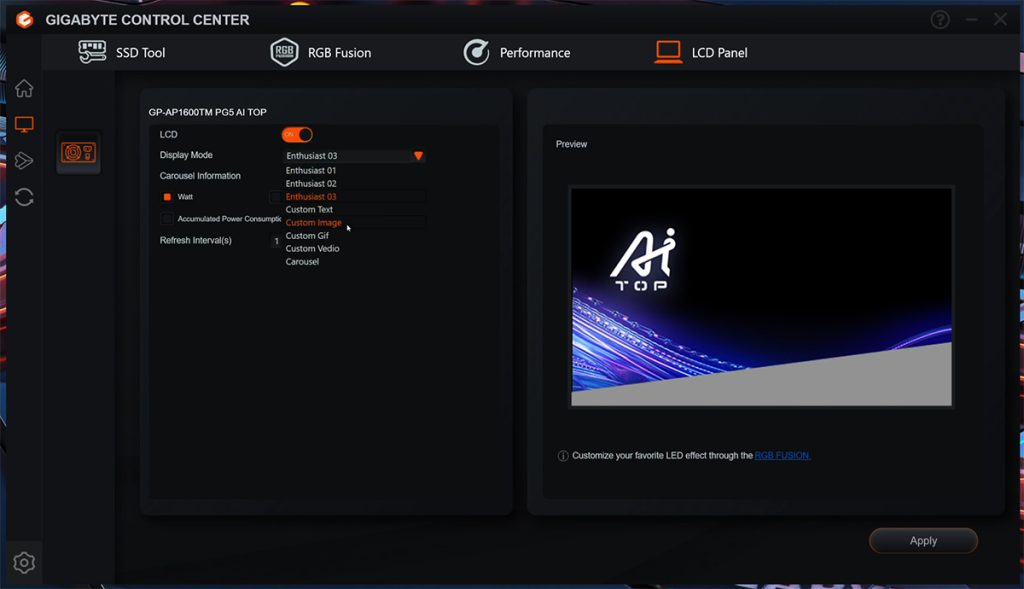Go to Home in the sidebar
1024x589 pixels.
(24, 88)
